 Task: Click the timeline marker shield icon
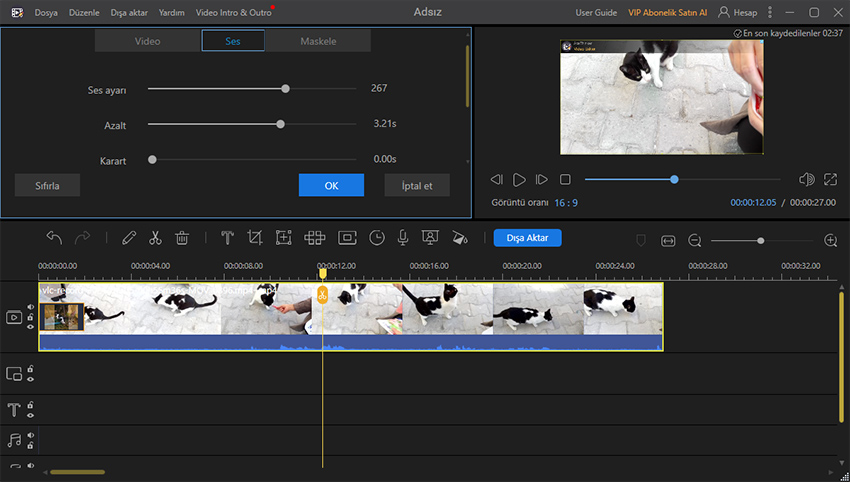(x=641, y=240)
